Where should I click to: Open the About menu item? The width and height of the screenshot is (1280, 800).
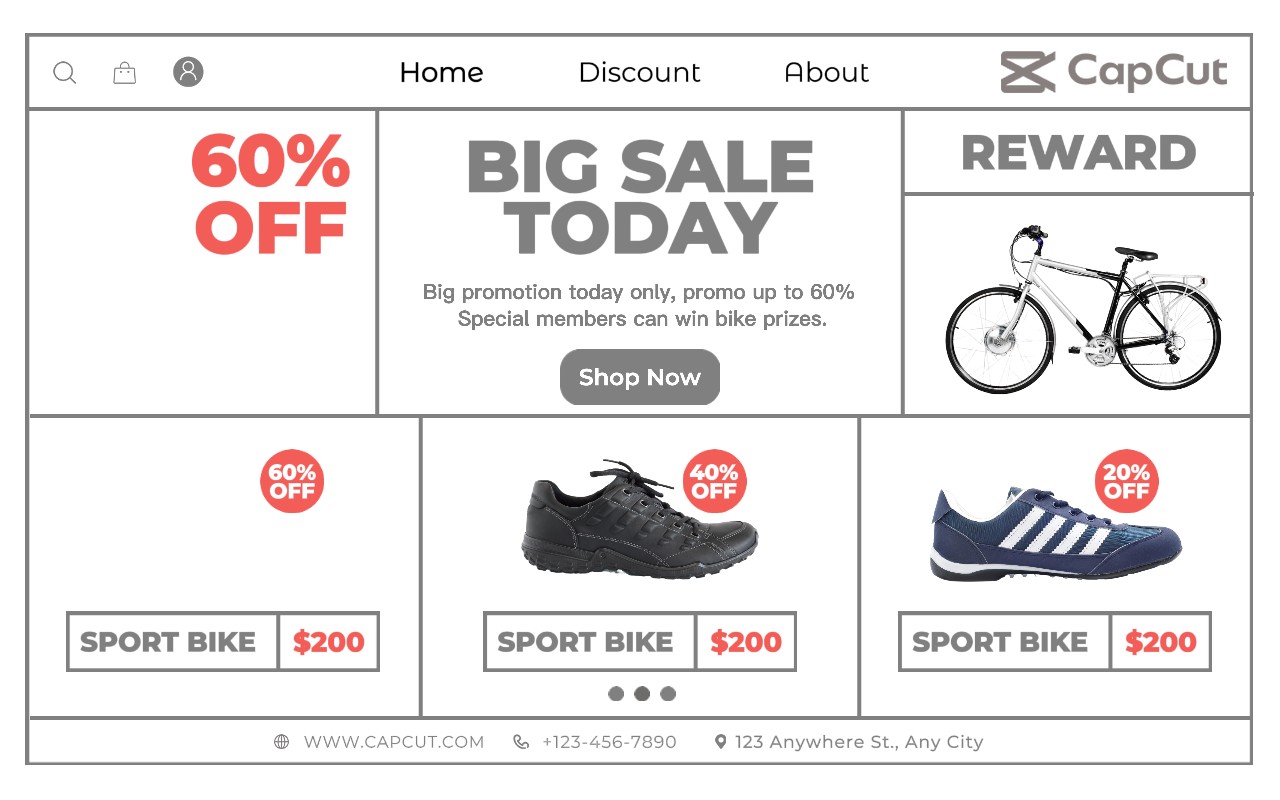pos(826,72)
